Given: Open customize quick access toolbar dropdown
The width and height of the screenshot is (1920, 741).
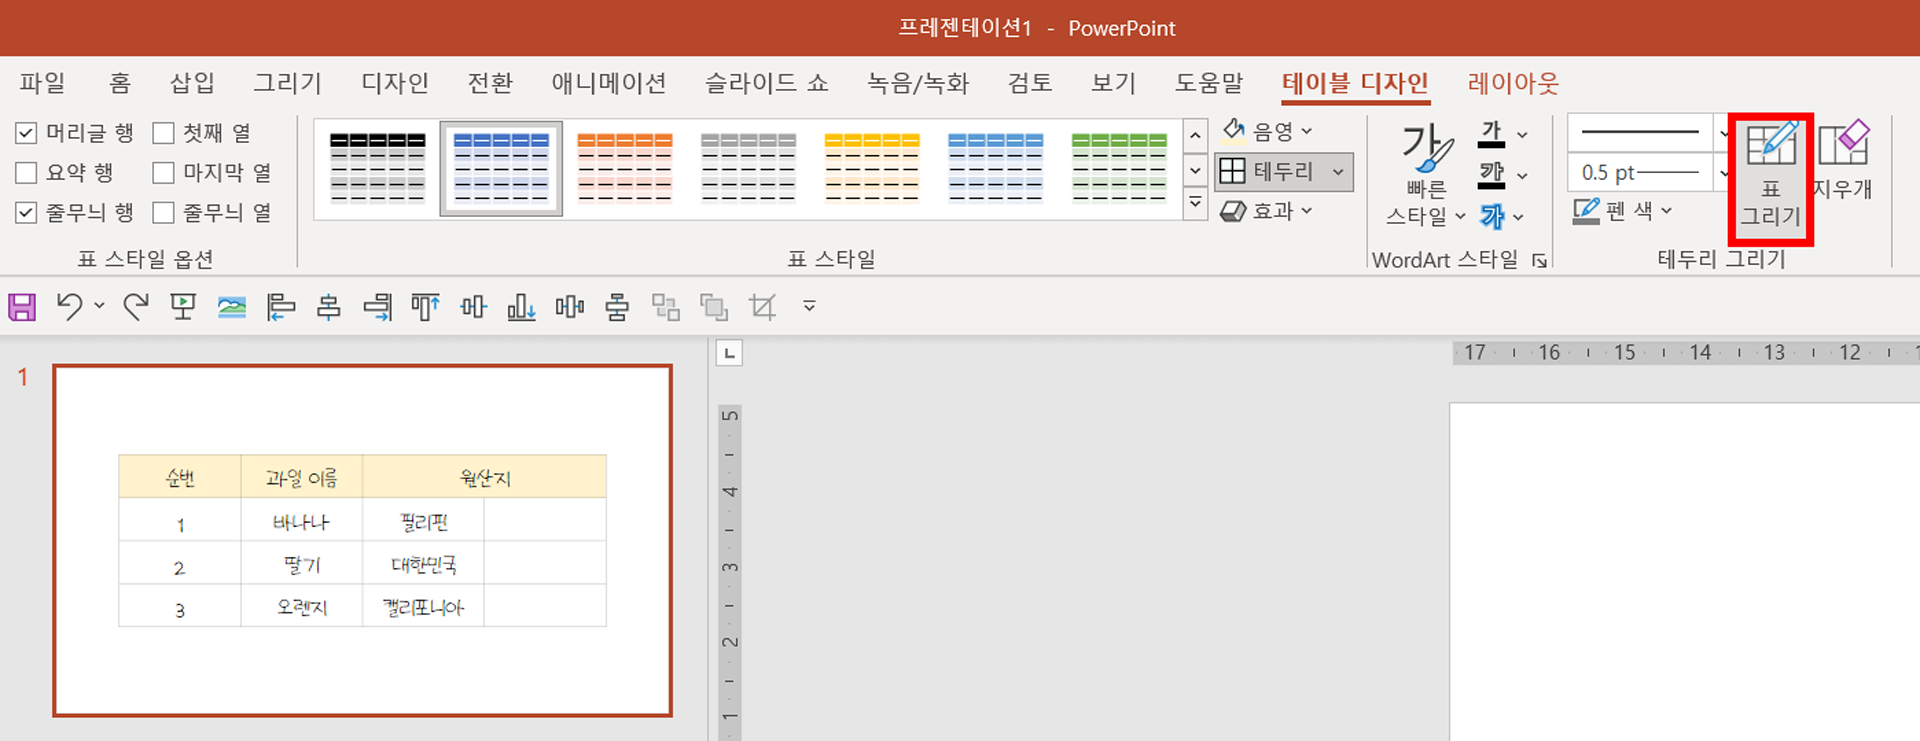Looking at the screenshot, I should click(809, 306).
